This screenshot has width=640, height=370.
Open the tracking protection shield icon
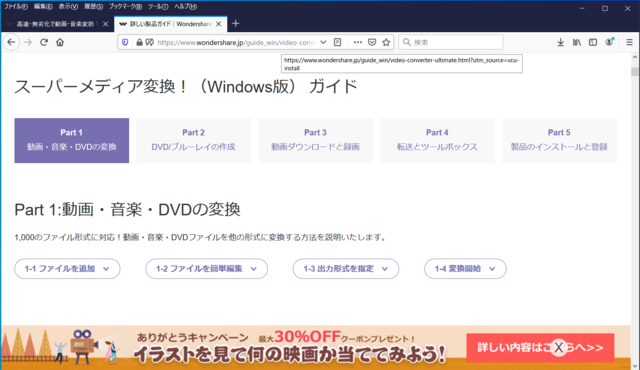(x=125, y=42)
